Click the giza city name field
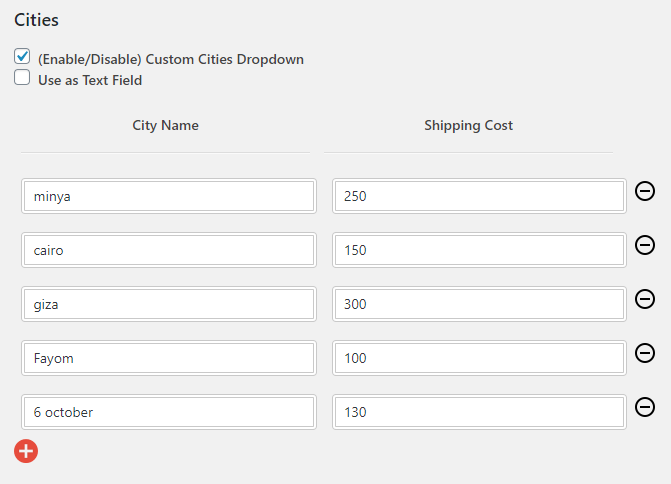 [x=169, y=304]
